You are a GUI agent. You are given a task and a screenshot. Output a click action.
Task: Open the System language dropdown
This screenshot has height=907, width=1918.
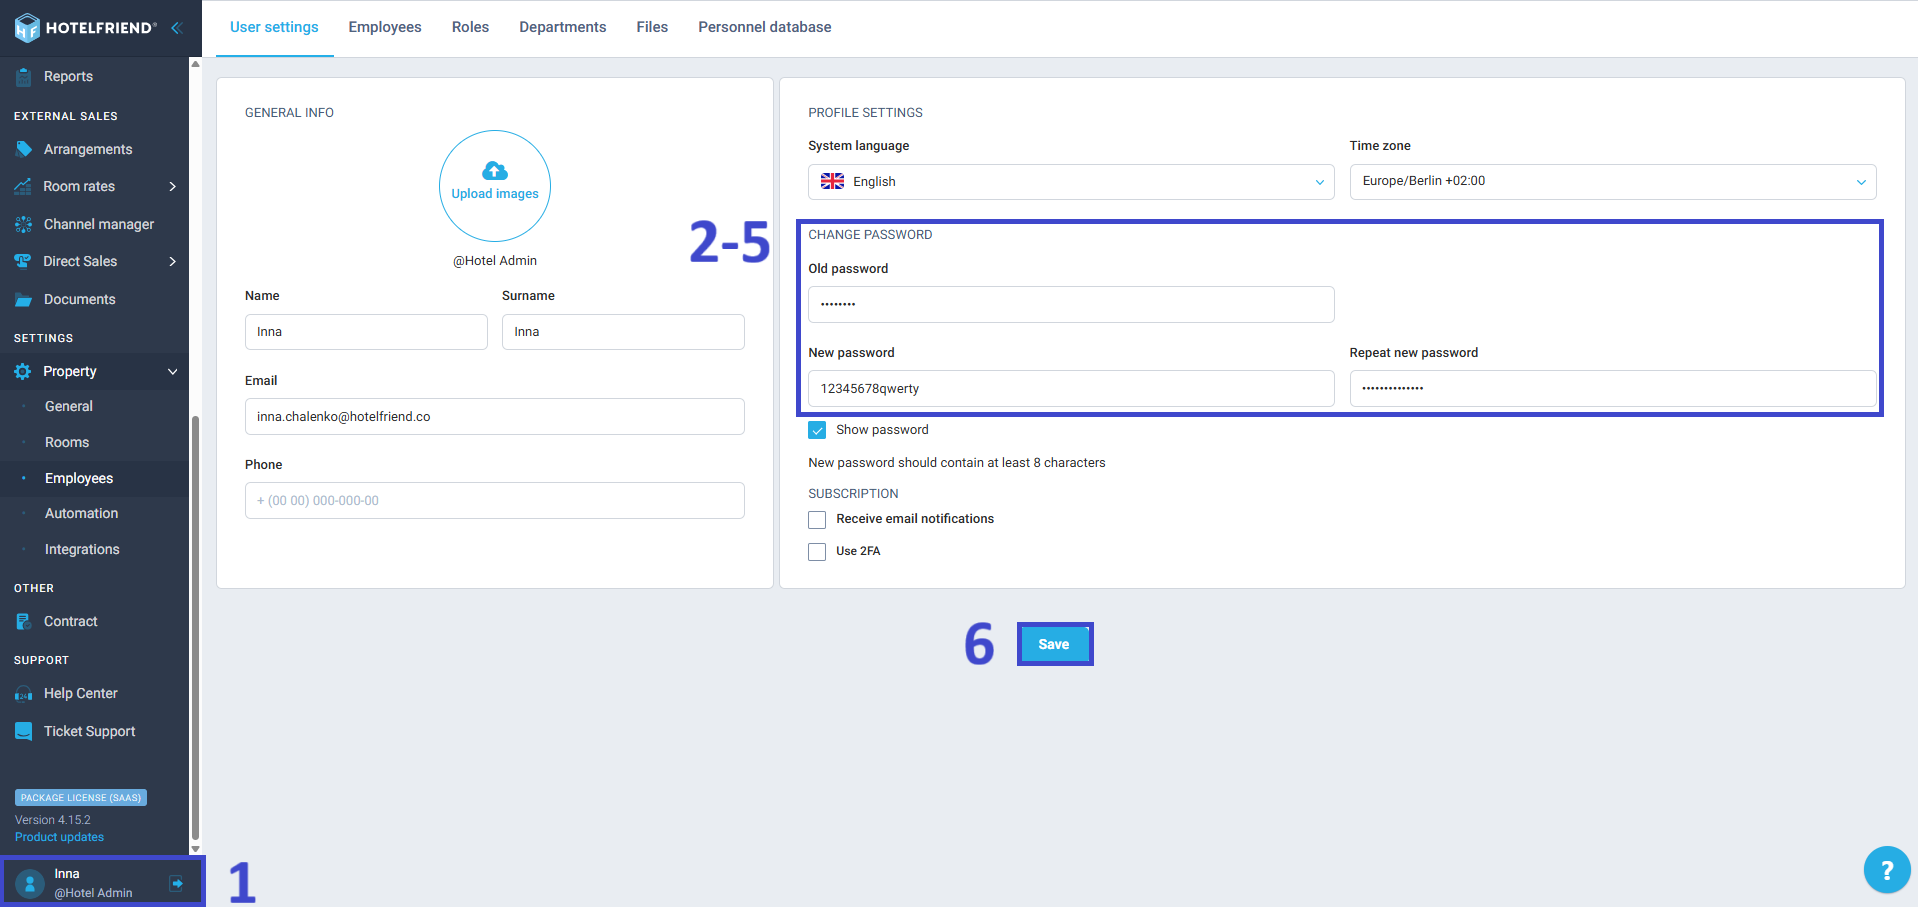1070,182
